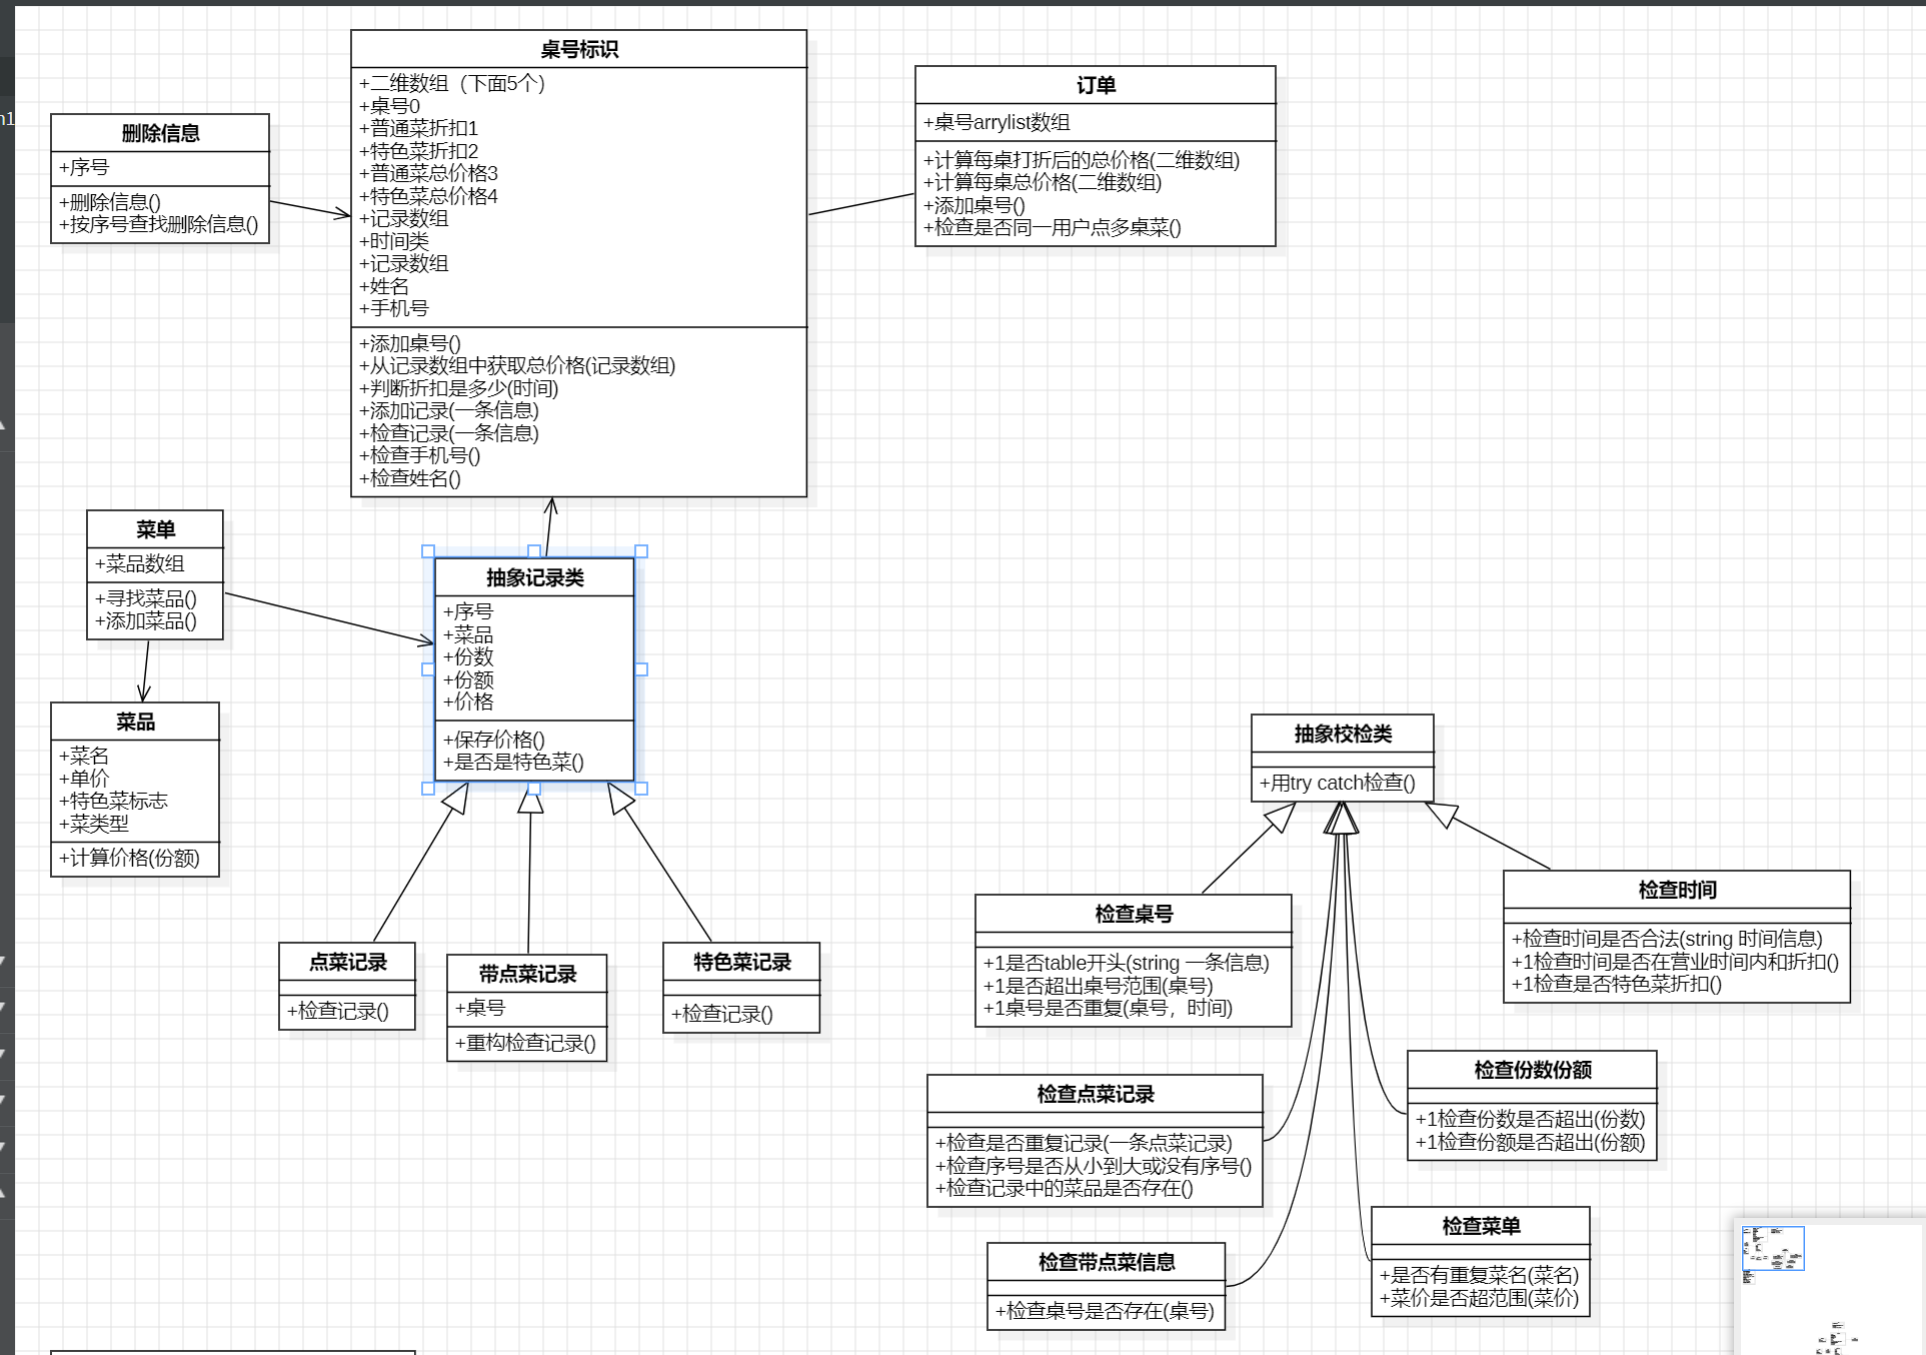Select the 删除信息 class header

pyautogui.click(x=160, y=133)
